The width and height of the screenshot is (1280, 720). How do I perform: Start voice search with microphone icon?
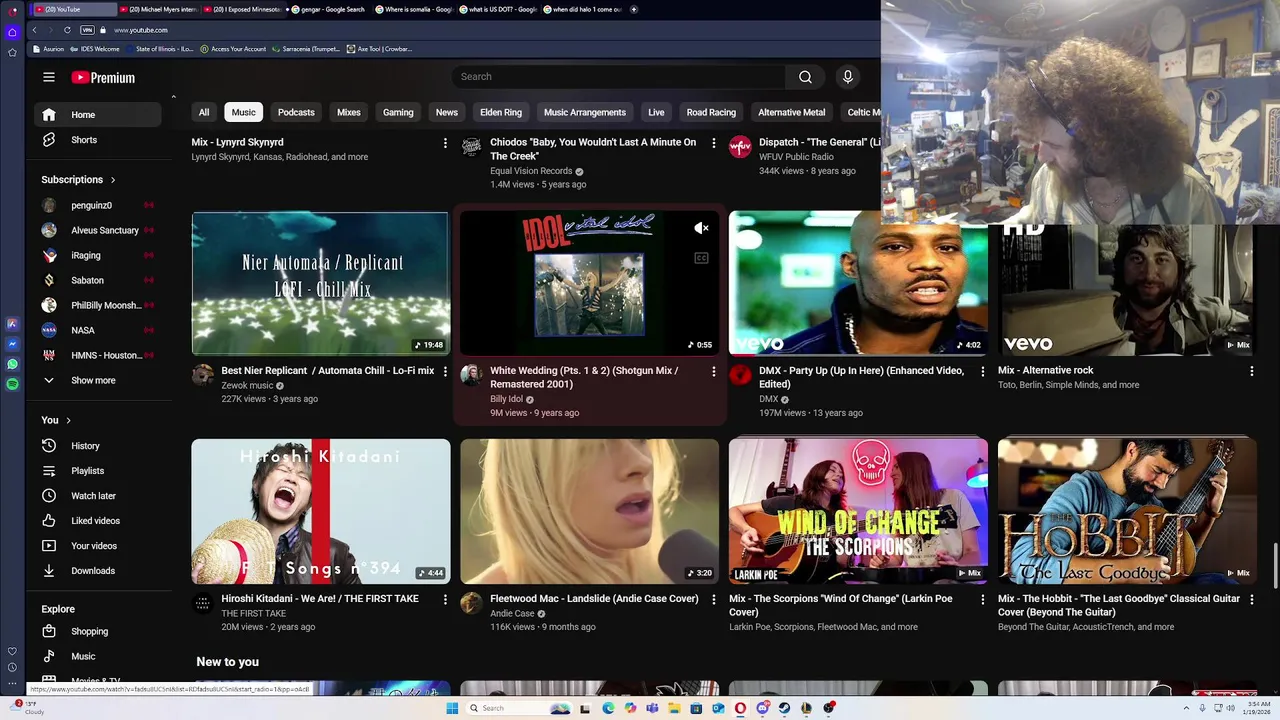click(x=848, y=77)
